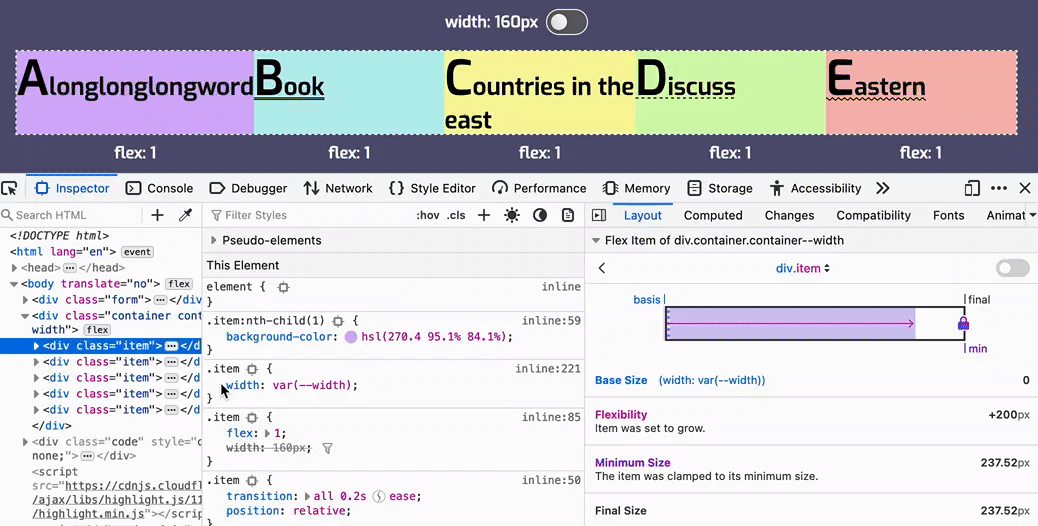Viewport: 1038px width, 526px height.
Task: Toggle print media simulation page icon
Action: point(568,215)
